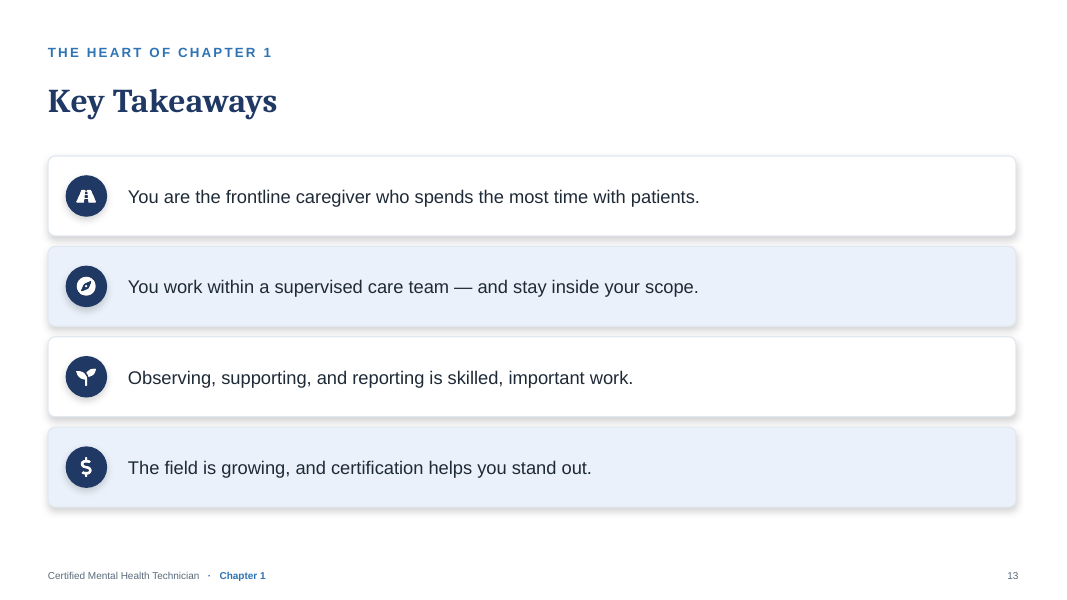
Task: Open the 'Chapter 1' footer link
Action: pyautogui.click(x=242, y=576)
